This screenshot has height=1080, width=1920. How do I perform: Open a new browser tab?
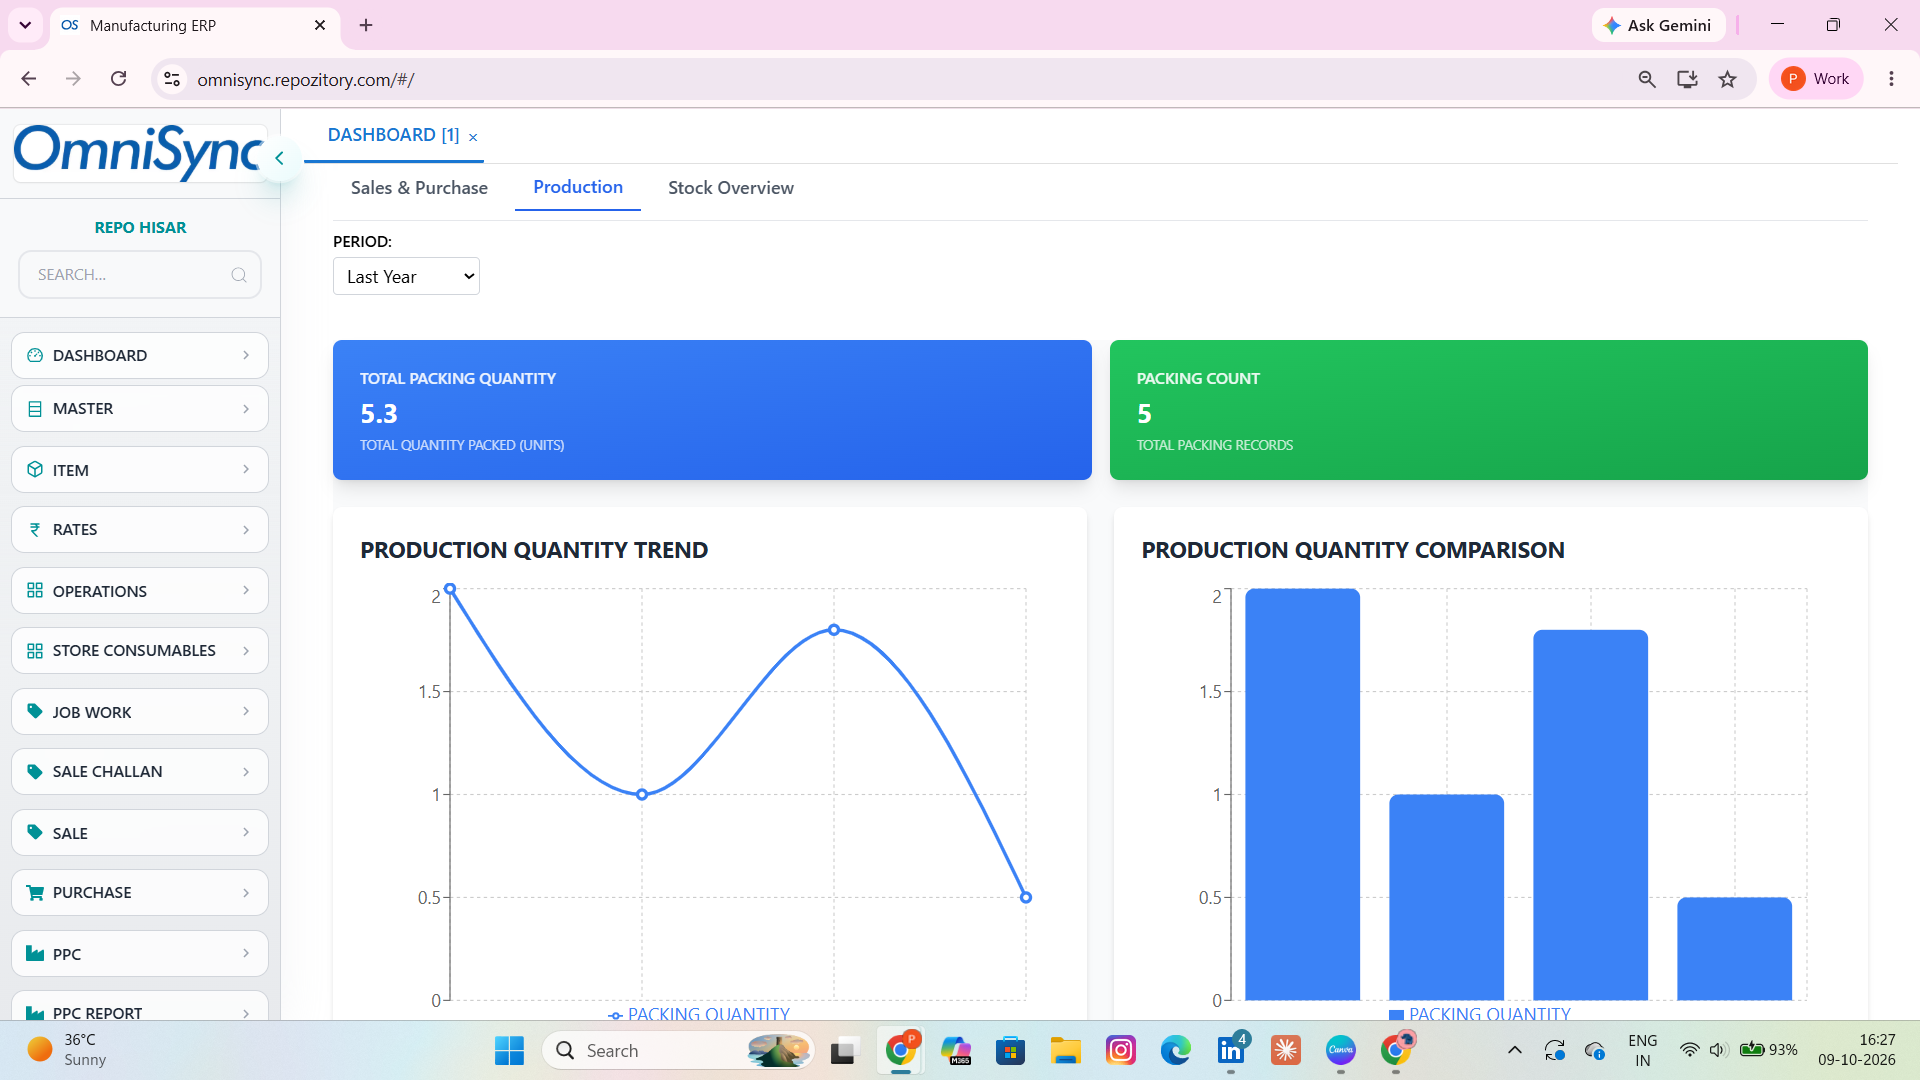pos(366,25)
